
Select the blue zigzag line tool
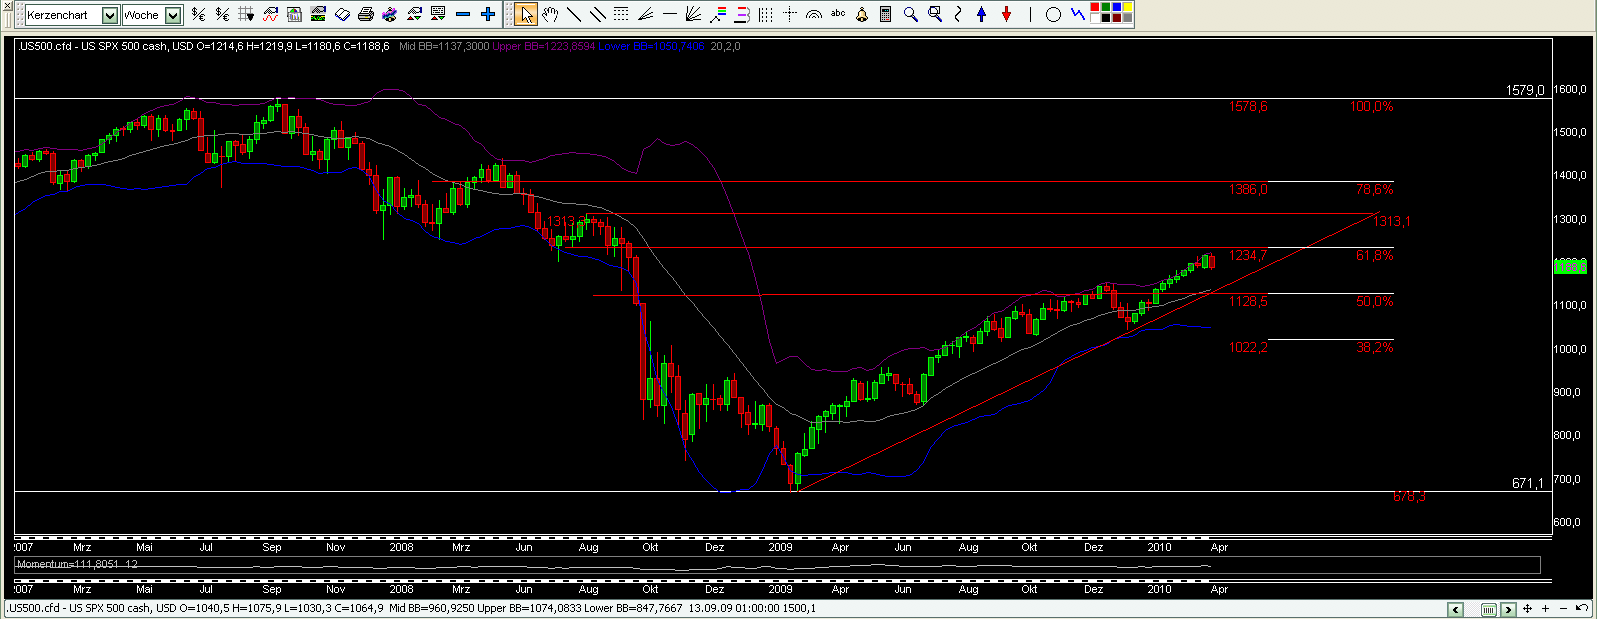tap(1077, 13)
